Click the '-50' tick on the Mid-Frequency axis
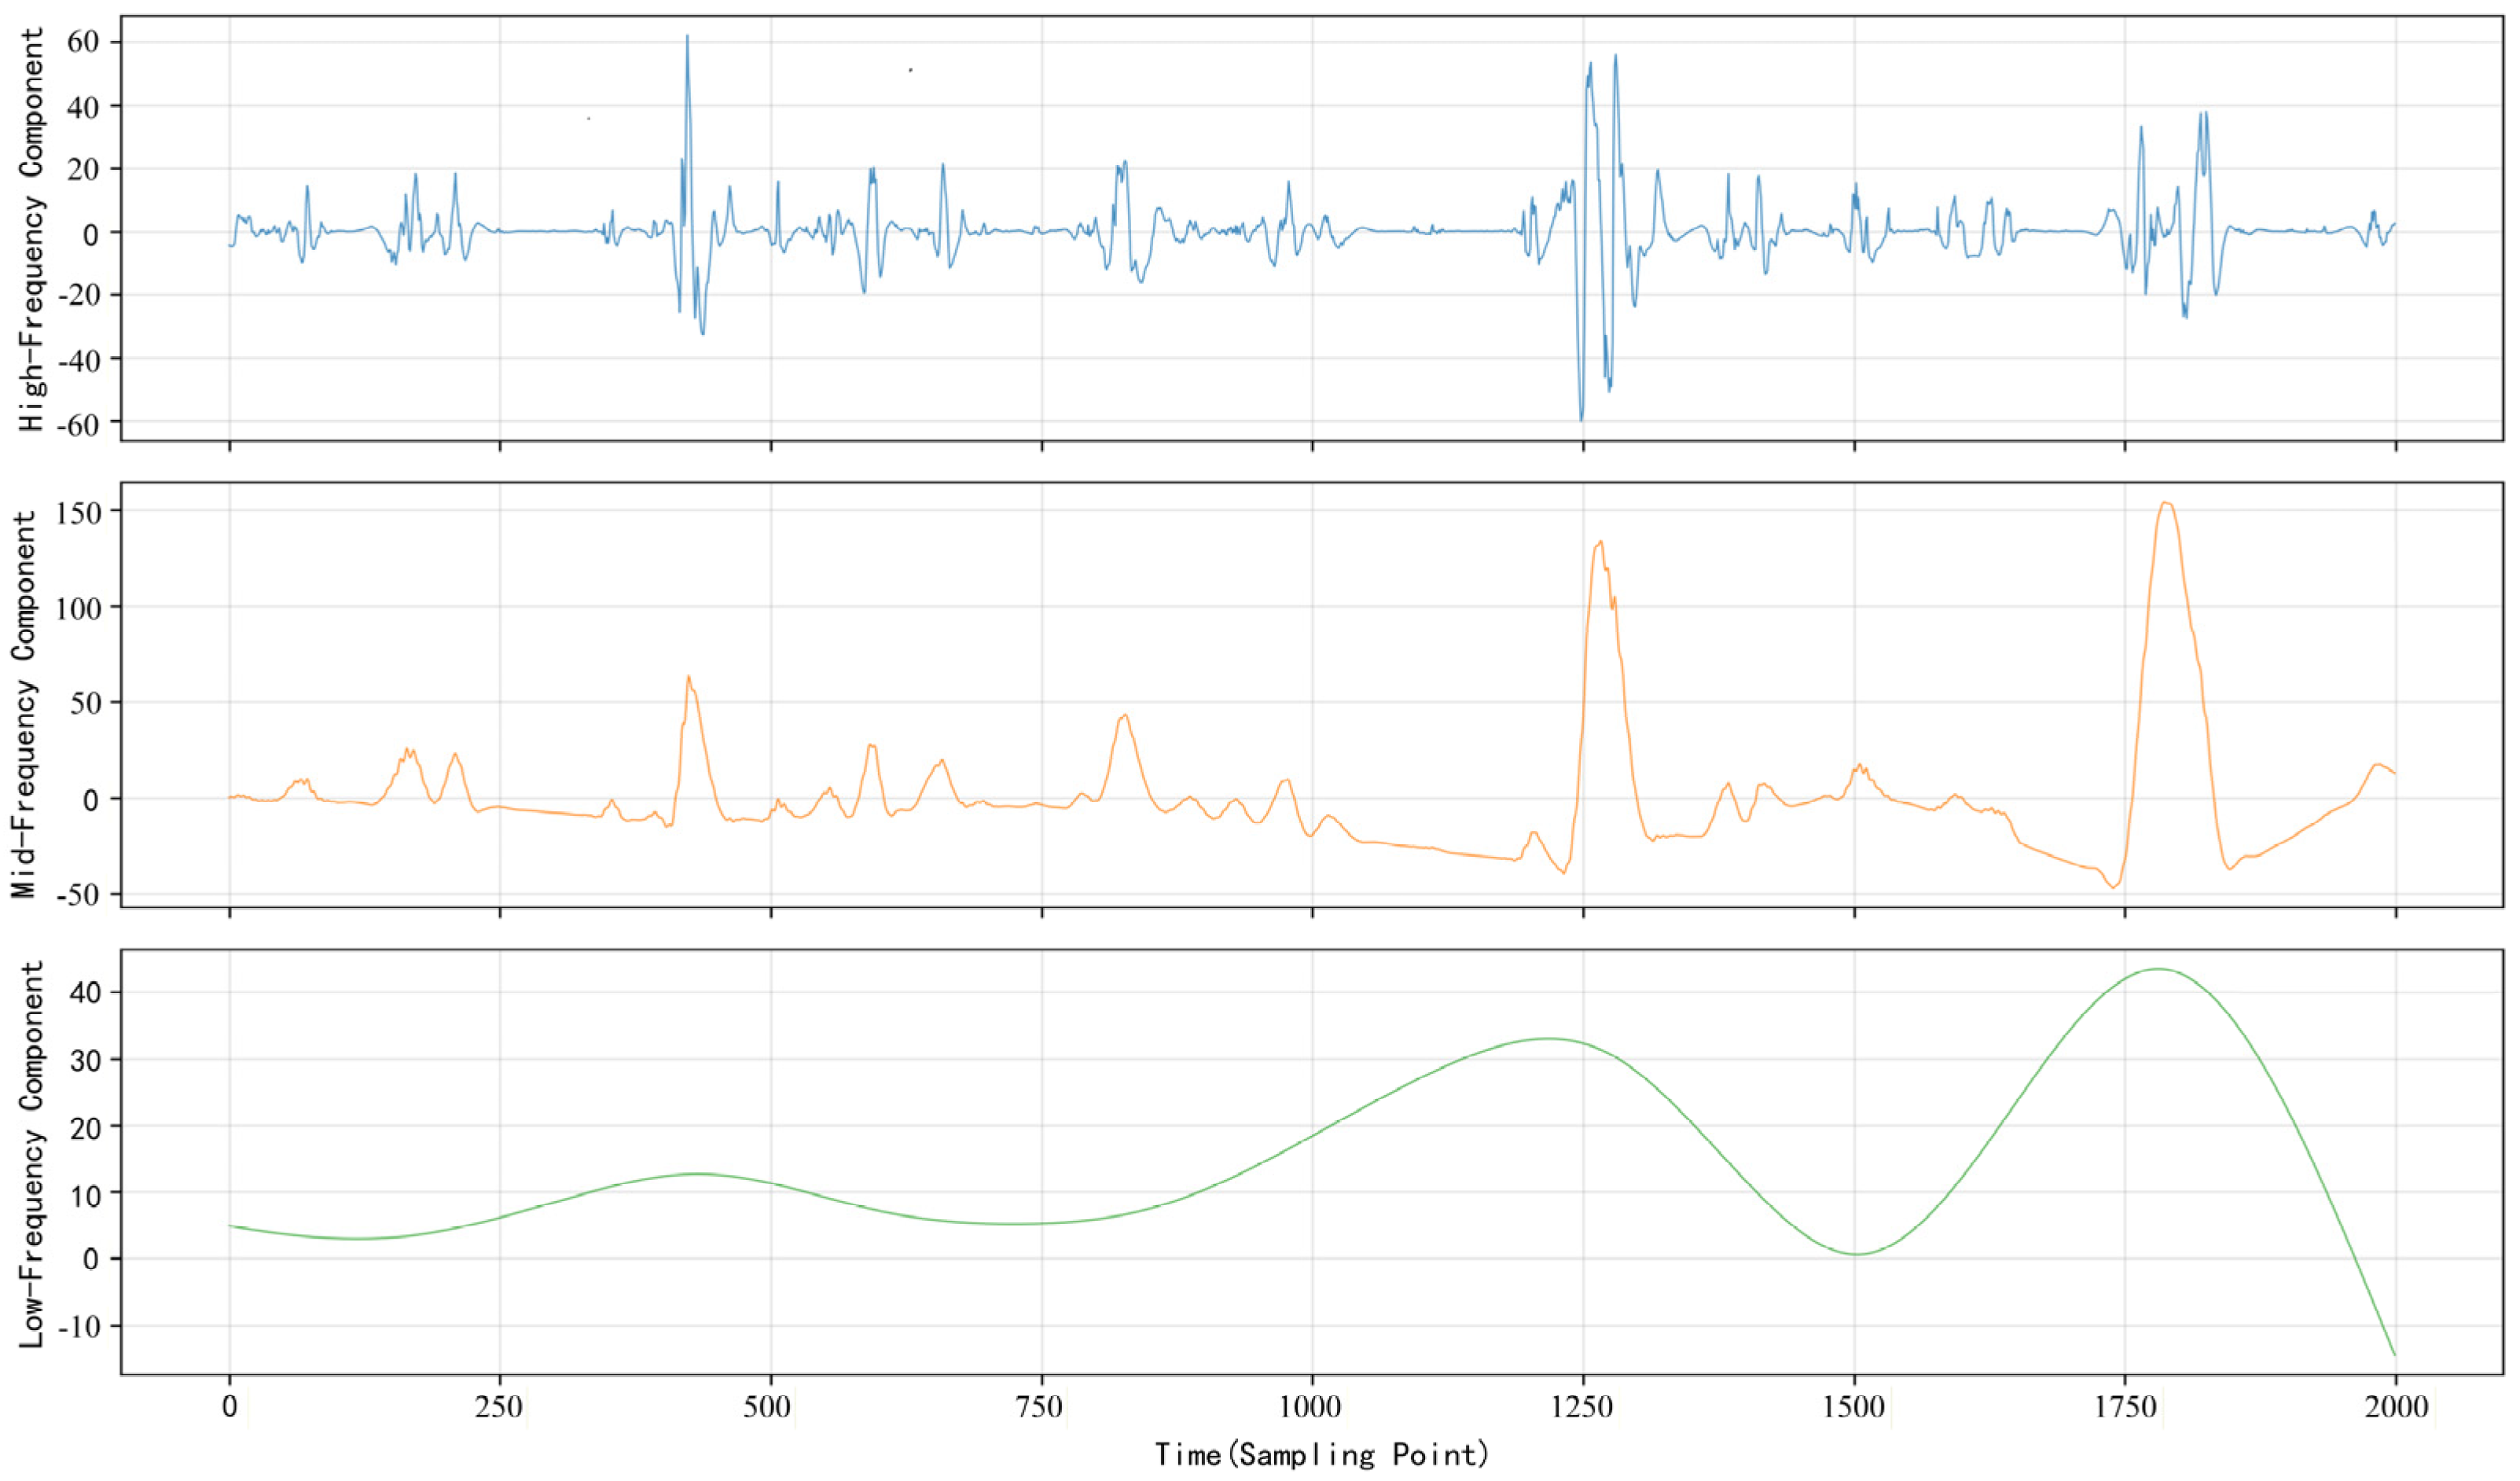This screenshot has width=2520, height=1481. point(76,895)
